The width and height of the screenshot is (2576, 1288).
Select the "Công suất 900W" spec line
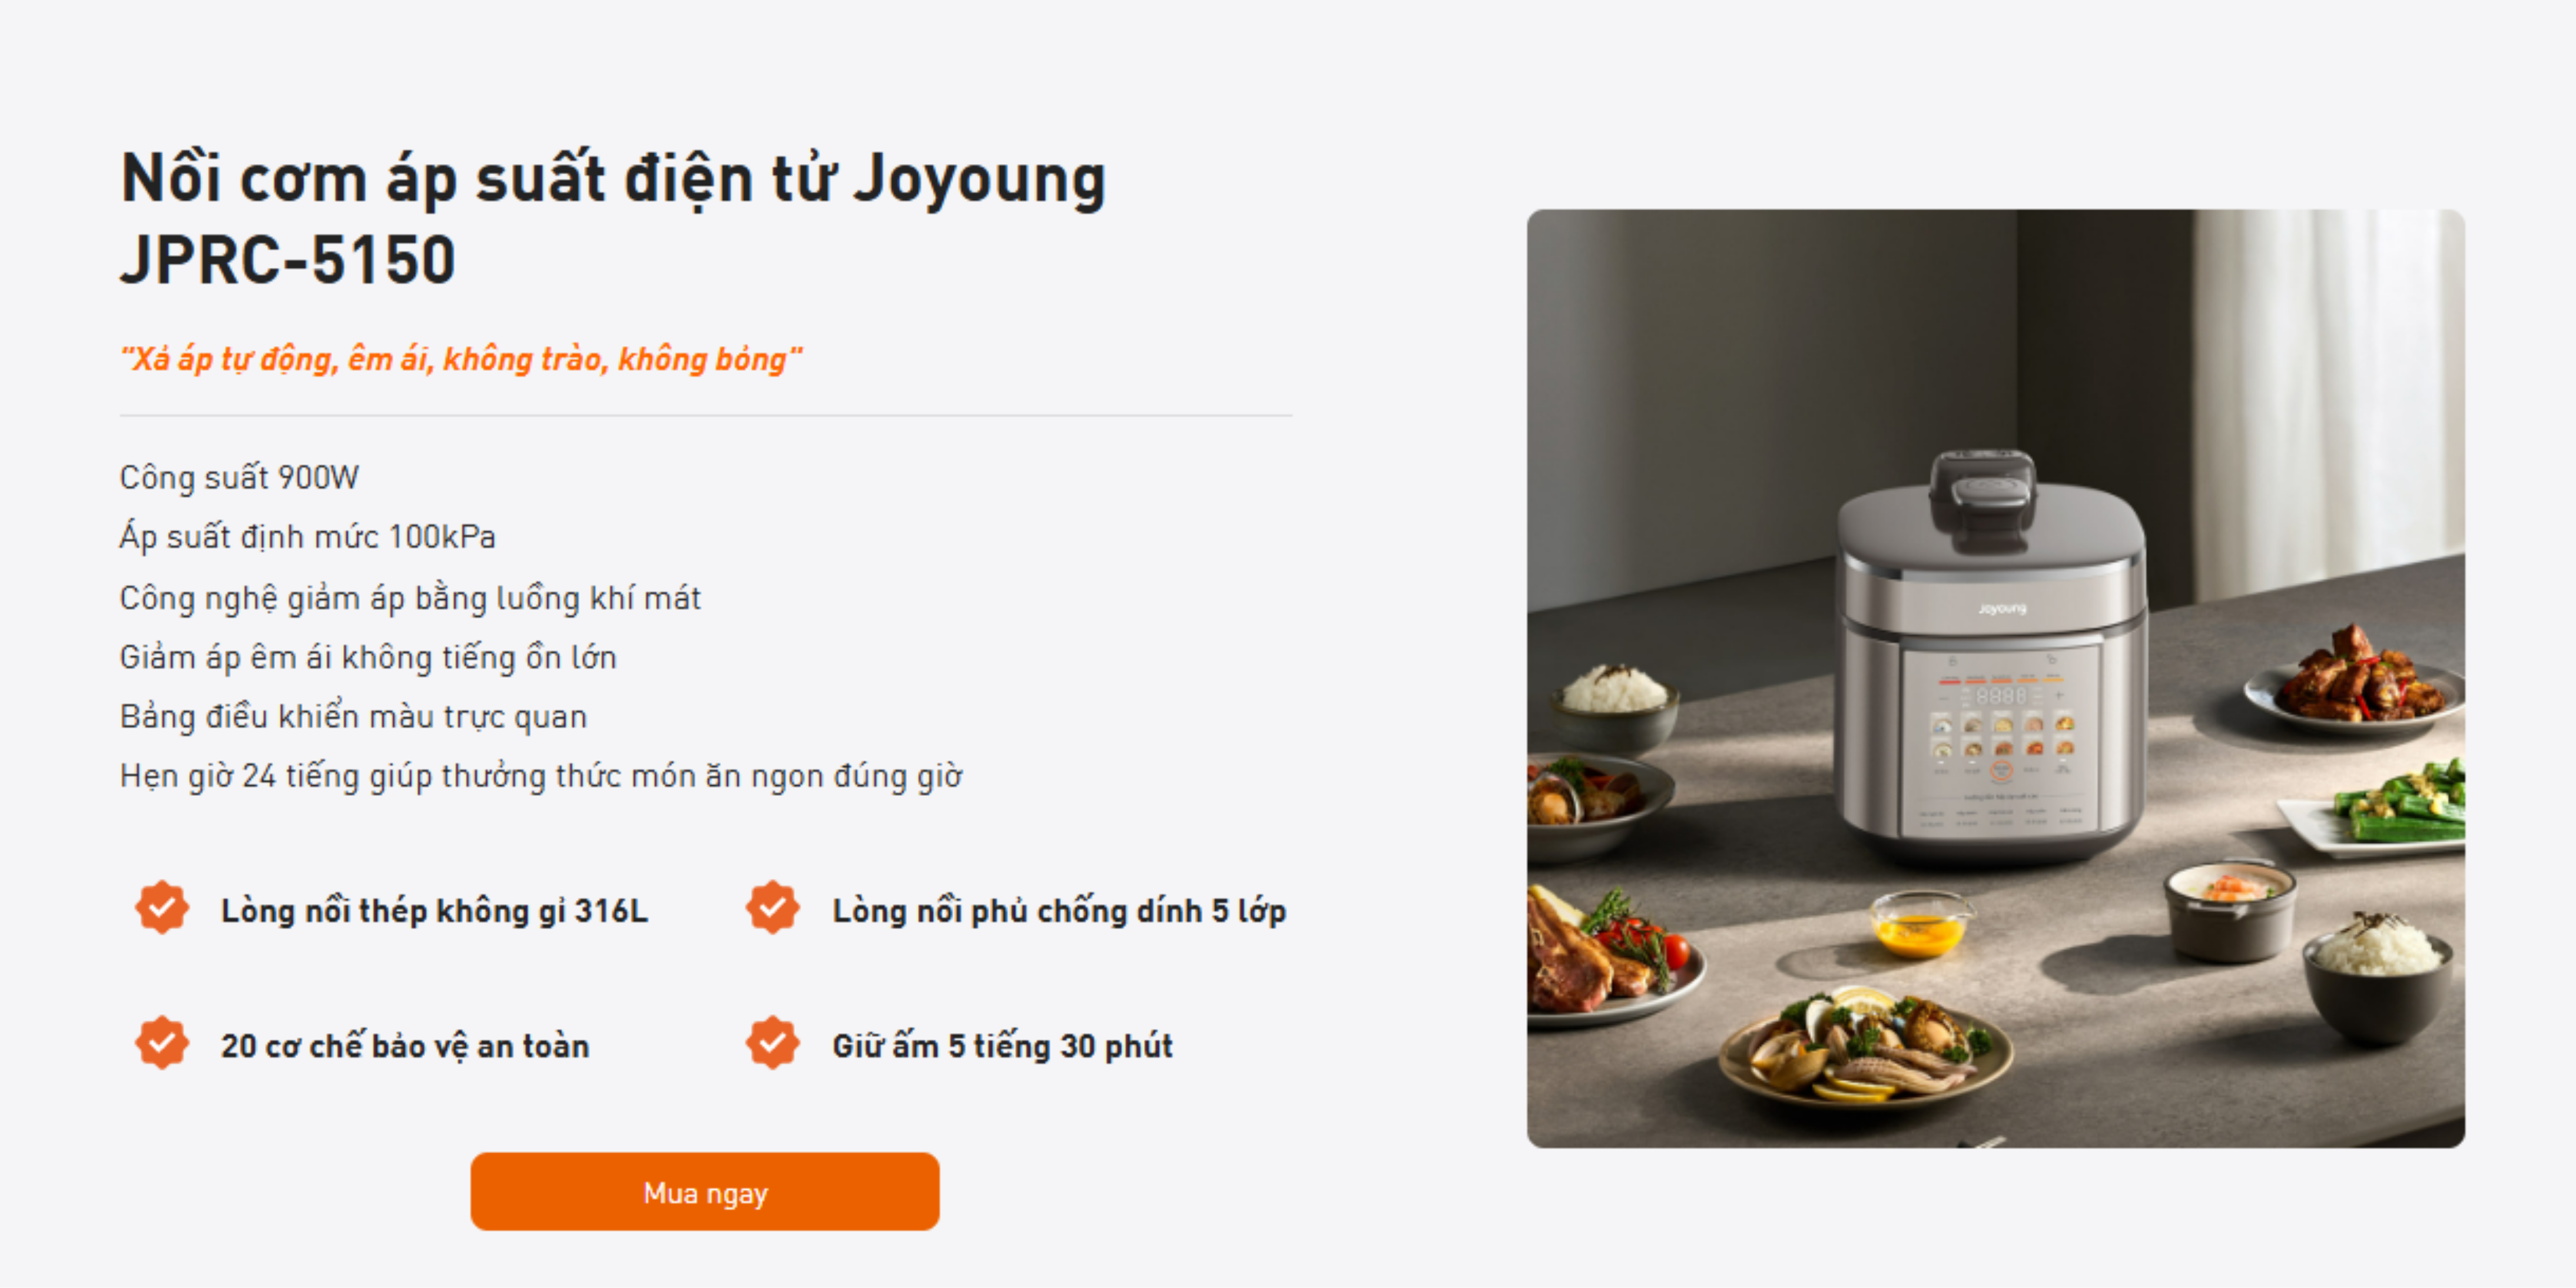[x=239, y=478]
